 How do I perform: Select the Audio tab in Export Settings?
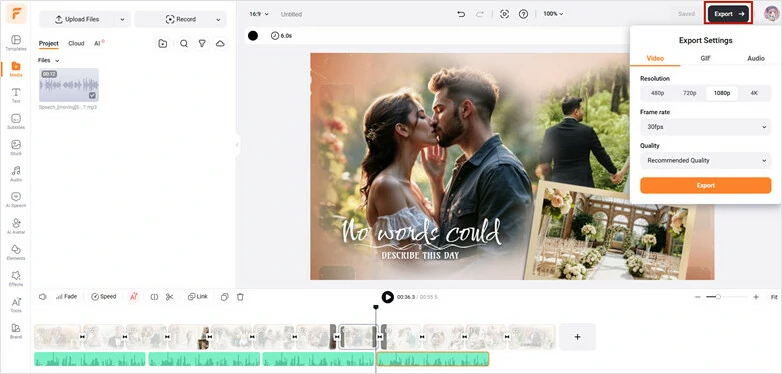pyautogui.click(x=756, y=58)
